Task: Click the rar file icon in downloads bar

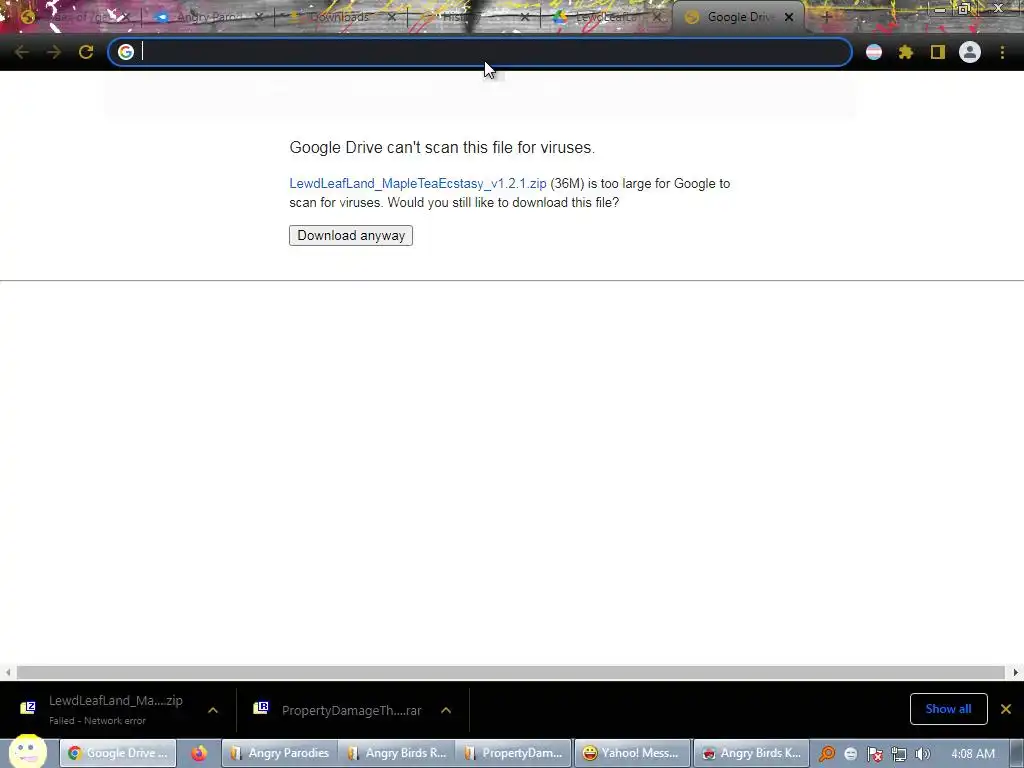Action: pyautogui.click(x=261, y=708)
